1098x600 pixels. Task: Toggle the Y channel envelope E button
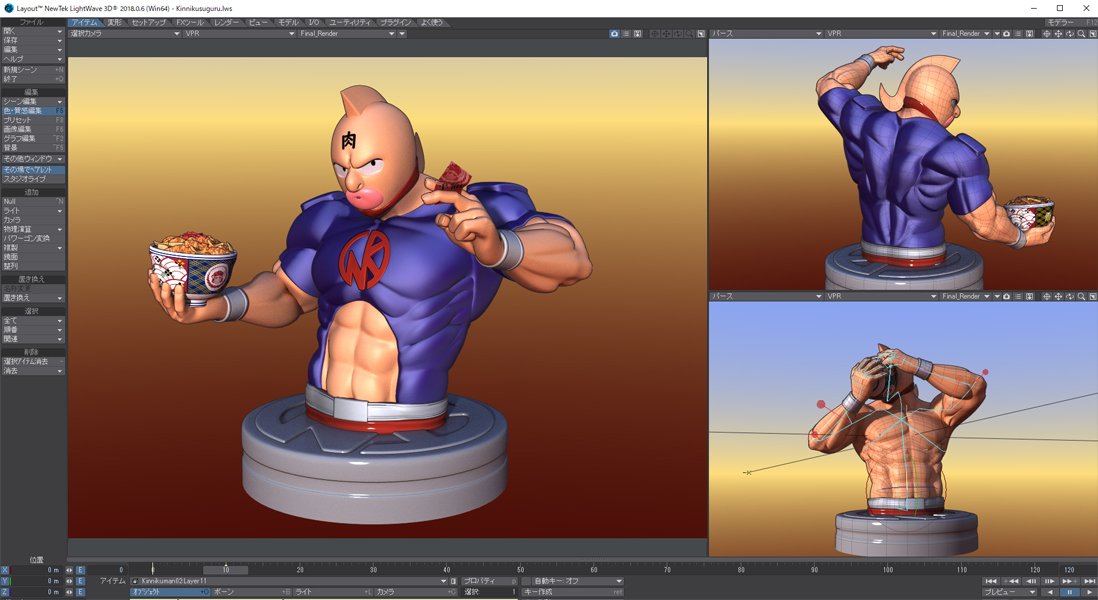tap(80, 581)
